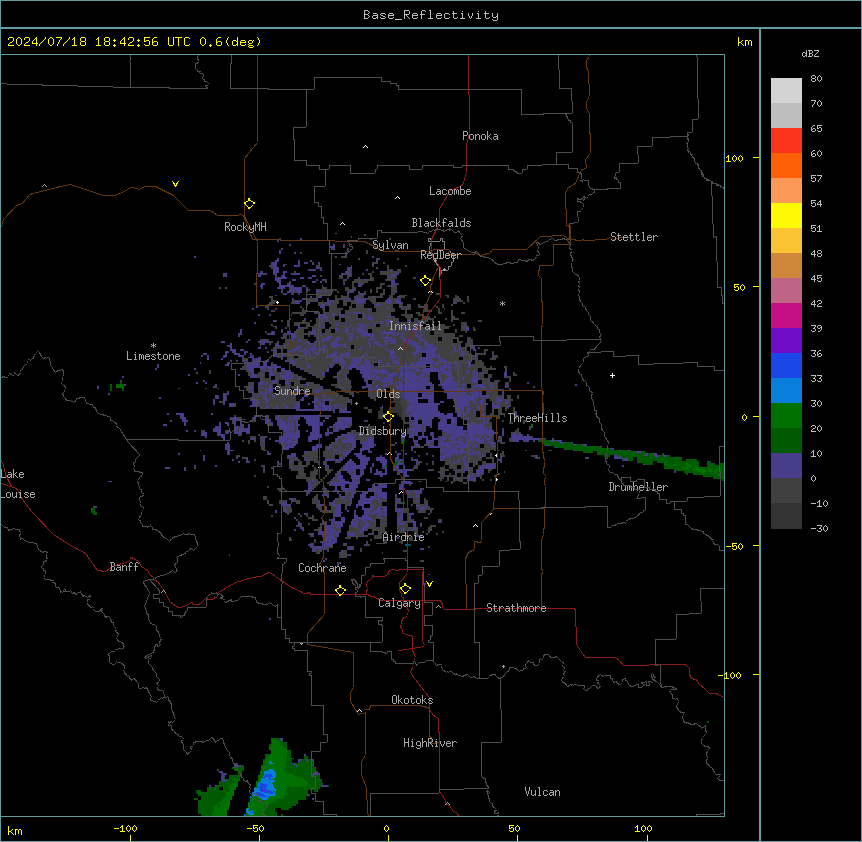Select the purple swatch below 39 in legend

(x=786, y=341)
